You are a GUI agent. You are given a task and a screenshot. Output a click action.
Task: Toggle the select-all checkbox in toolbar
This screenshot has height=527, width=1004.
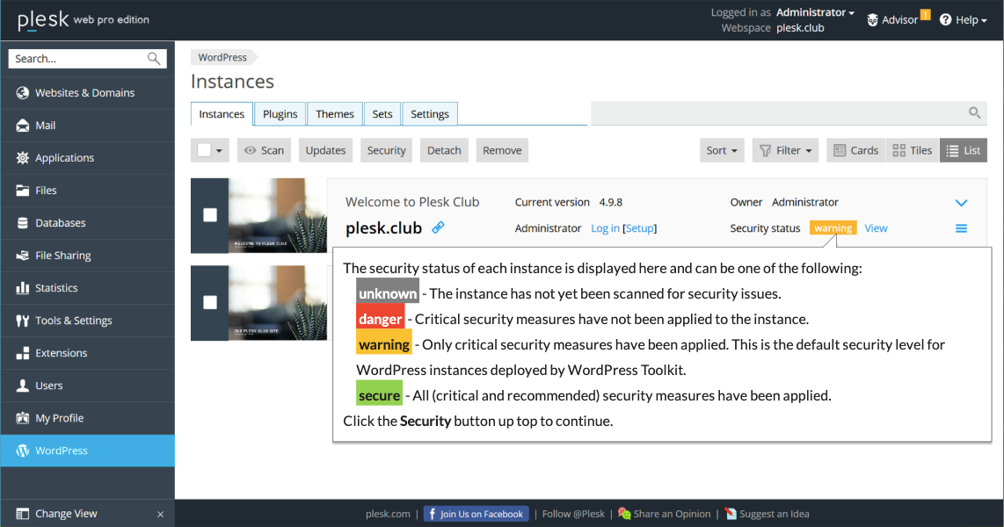coord(204,150)
